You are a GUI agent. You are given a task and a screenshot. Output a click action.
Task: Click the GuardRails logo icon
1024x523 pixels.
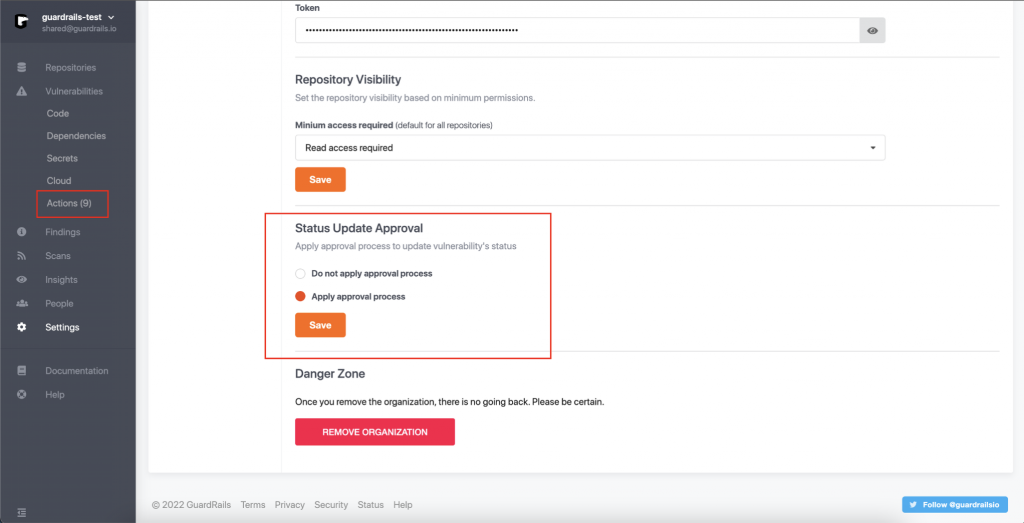21,22
